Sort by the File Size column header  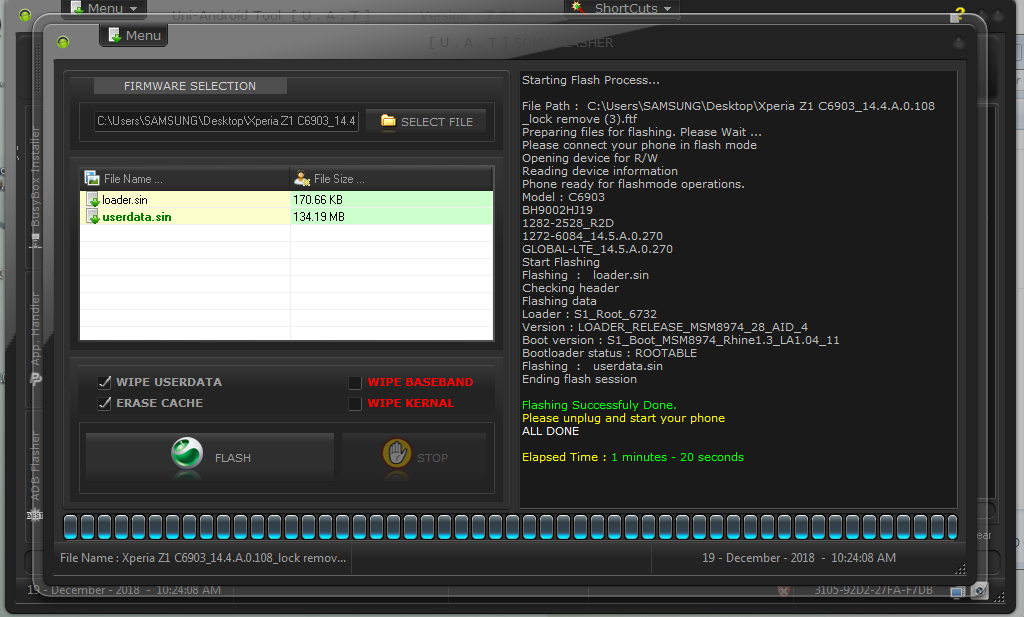[391, 179]
